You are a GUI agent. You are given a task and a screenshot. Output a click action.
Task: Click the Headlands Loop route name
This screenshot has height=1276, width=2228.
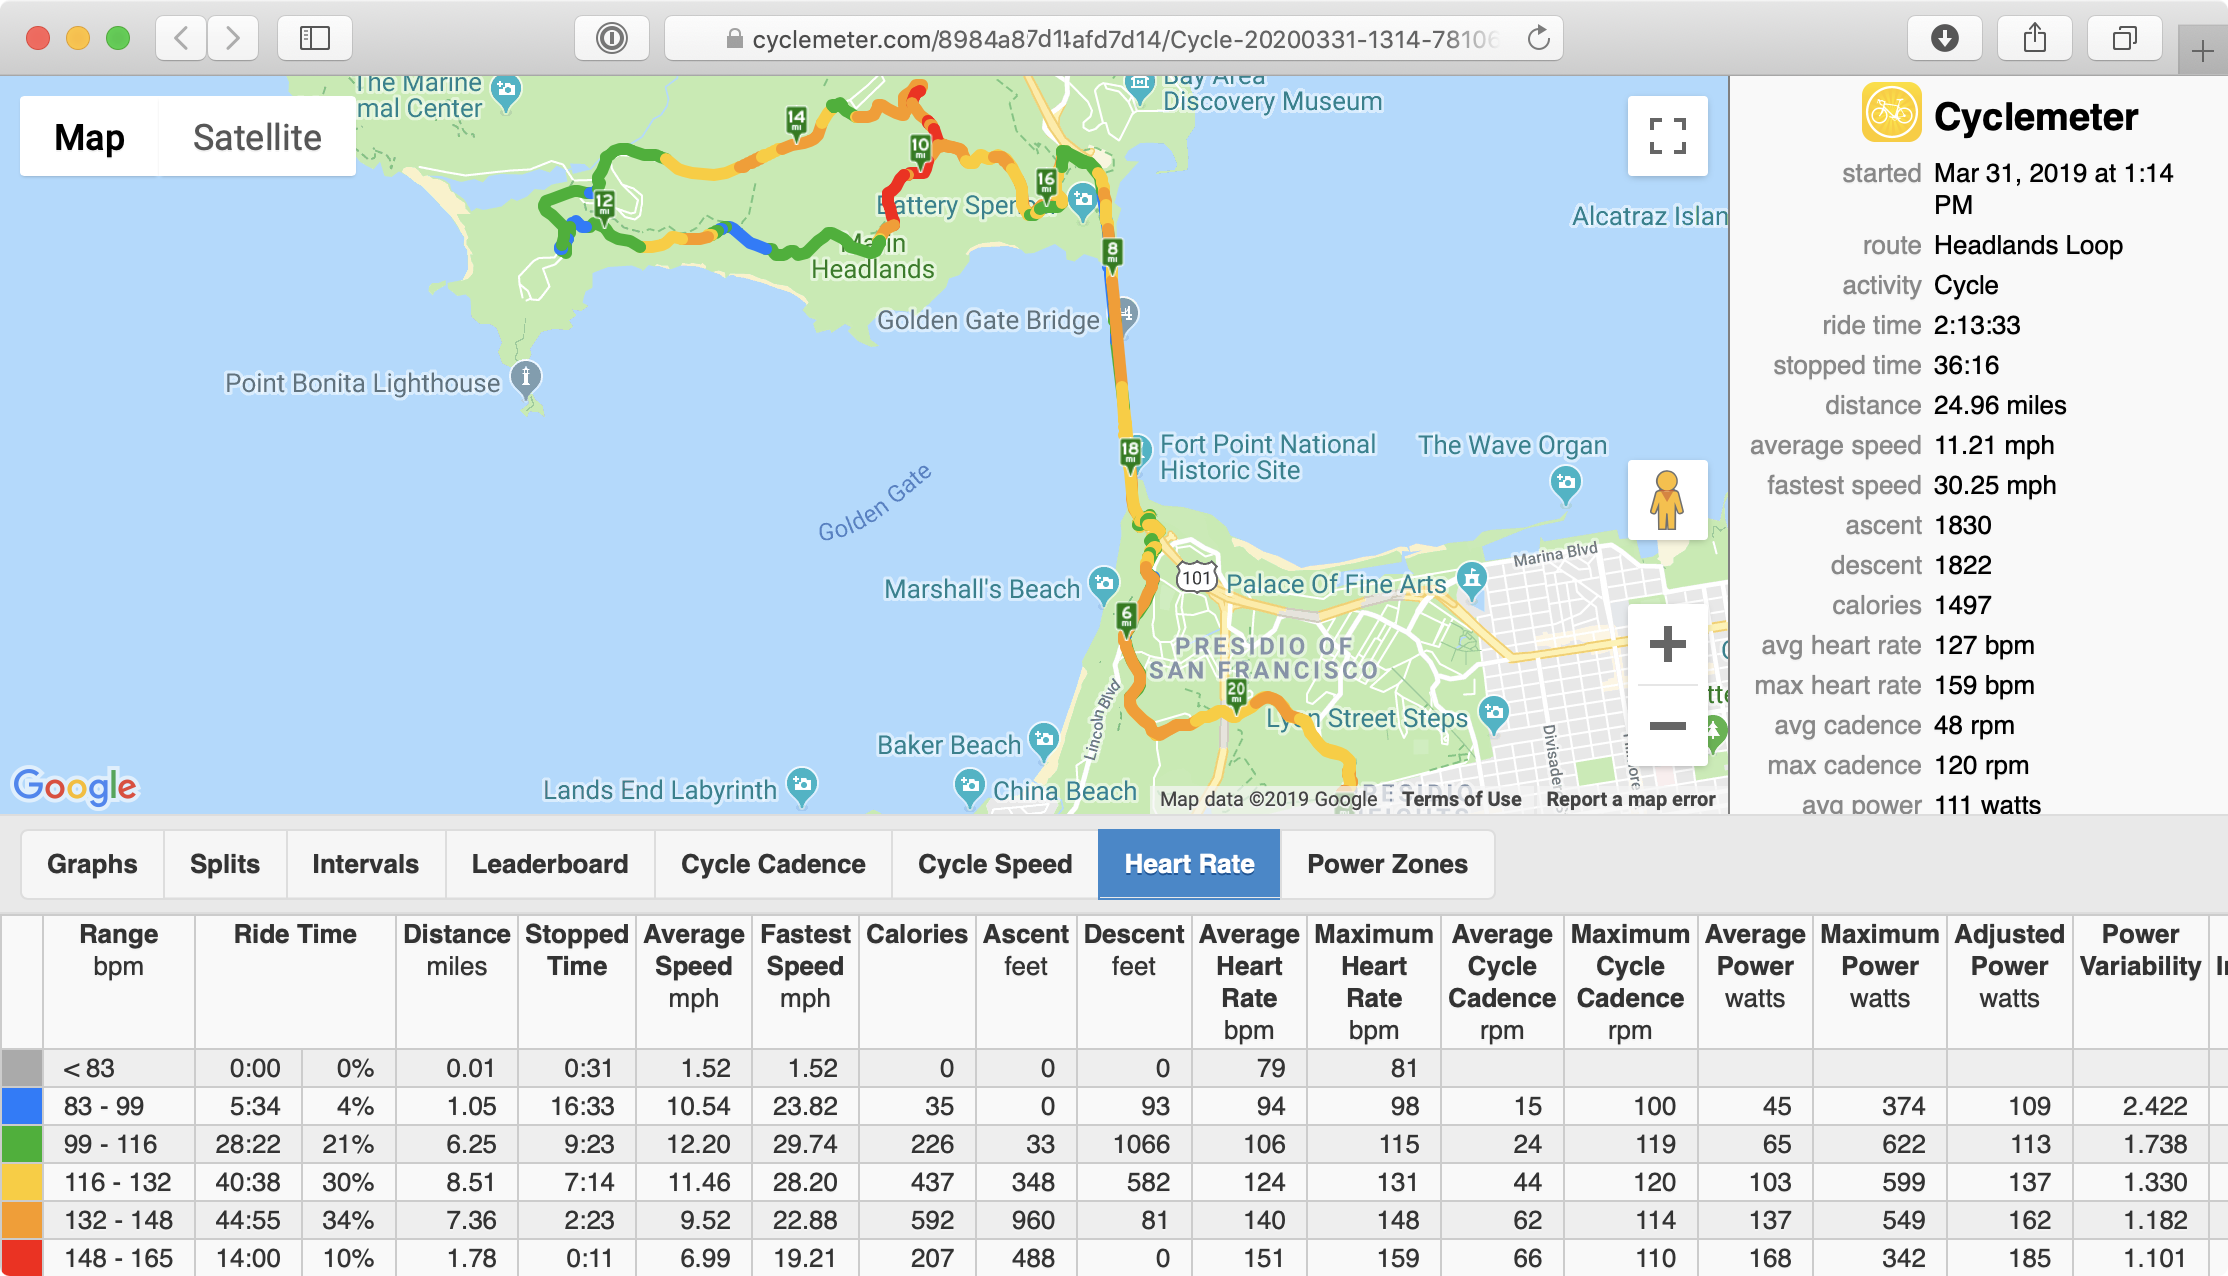[2028, 245]
